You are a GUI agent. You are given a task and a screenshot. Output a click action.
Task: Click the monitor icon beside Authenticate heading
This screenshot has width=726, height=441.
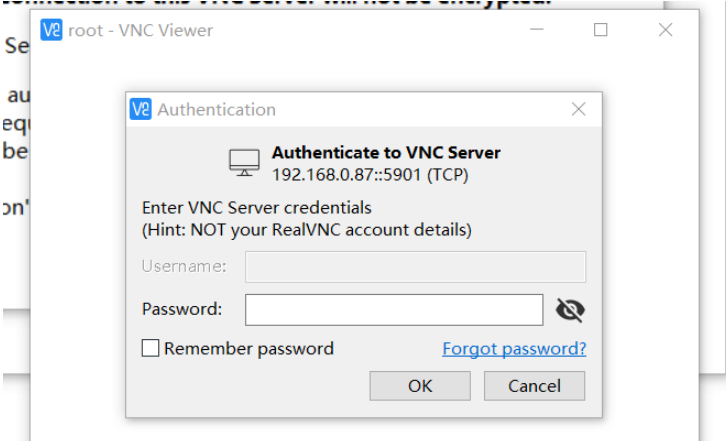pyautogui.click(x=244, y=163)
